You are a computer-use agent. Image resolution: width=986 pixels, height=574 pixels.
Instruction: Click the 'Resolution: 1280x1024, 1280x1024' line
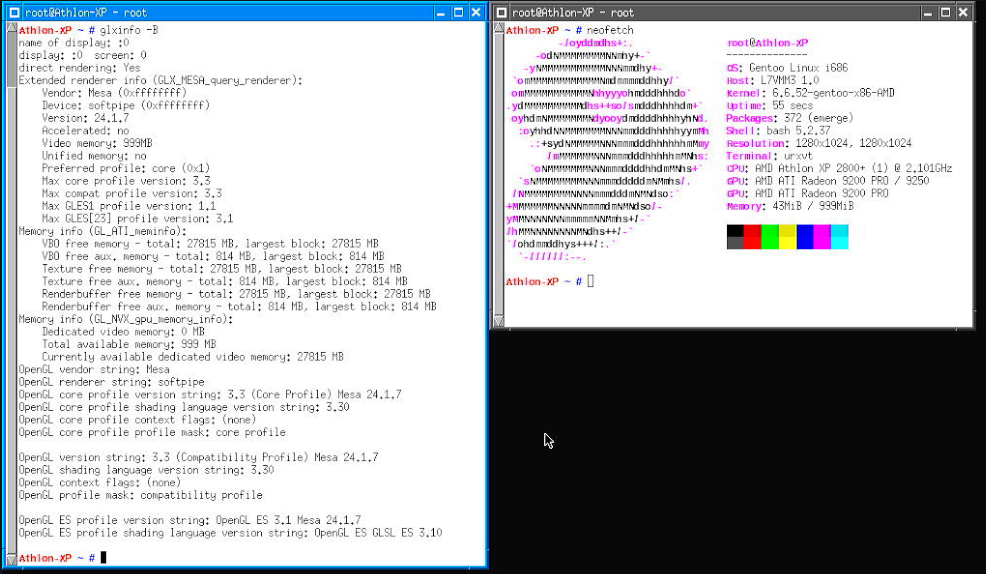tap(819, 143)
